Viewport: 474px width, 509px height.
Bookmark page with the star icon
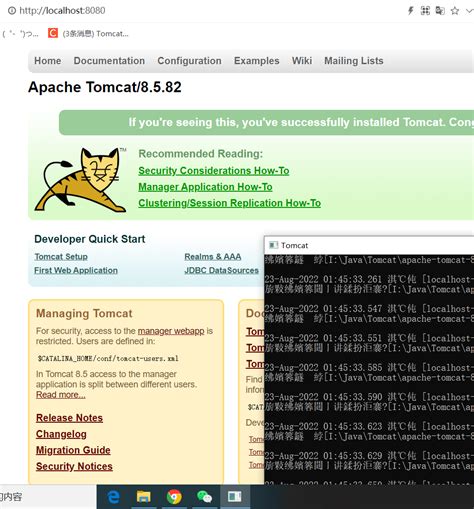pos(455,11)
